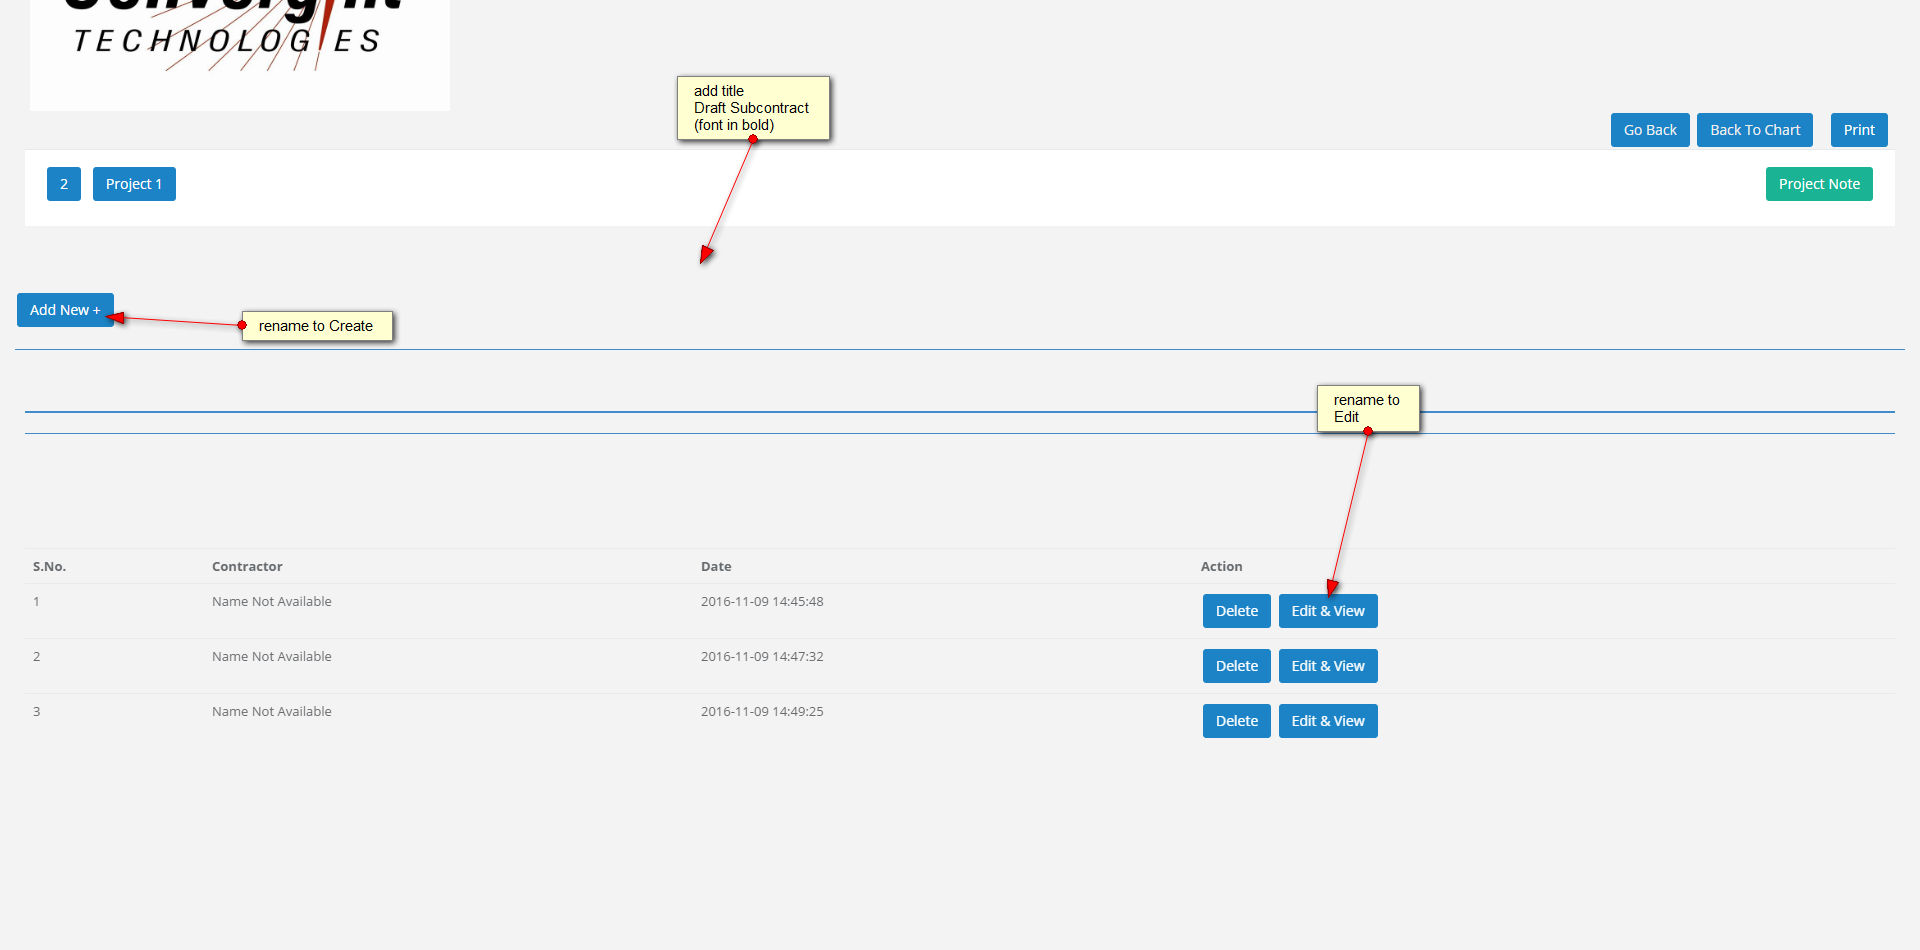Click the Date column header

(x=716, y=567)
